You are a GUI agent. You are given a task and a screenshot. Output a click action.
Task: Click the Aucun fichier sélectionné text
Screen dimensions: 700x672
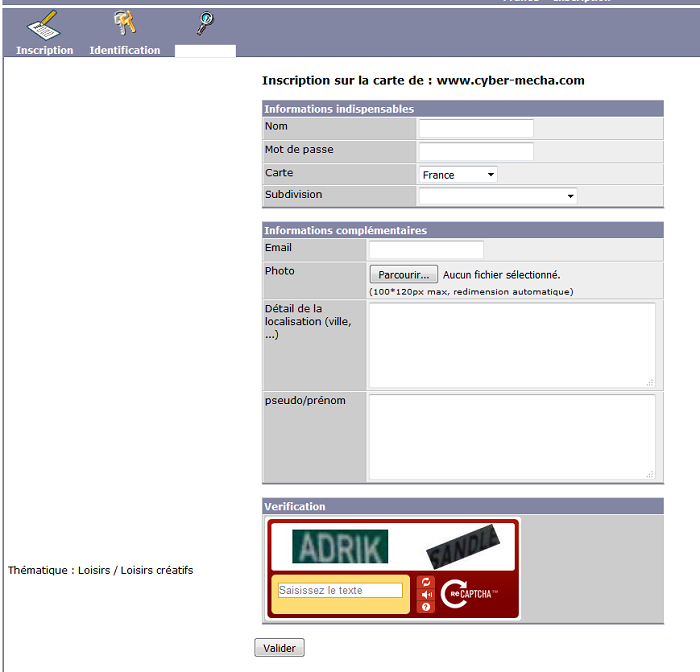point(501,275)
